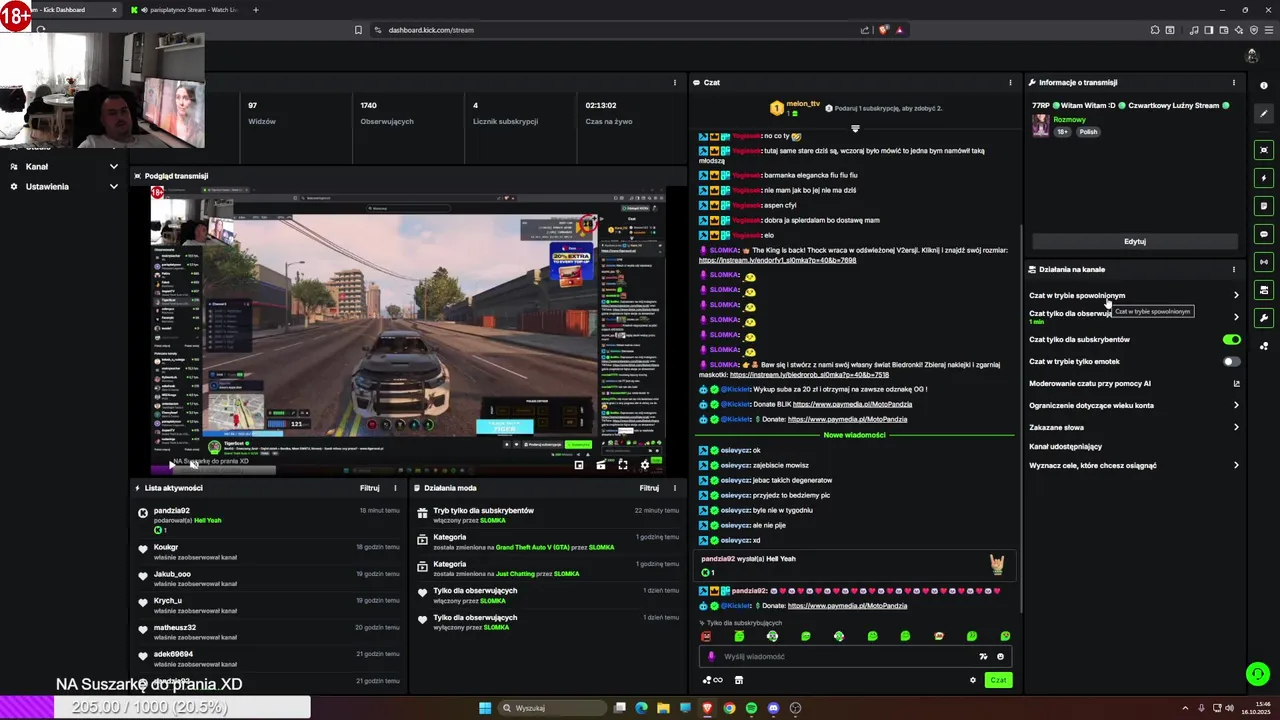Open Discord from the taskbar
This screenshot has width=1280, height=720.
(773, 708)
